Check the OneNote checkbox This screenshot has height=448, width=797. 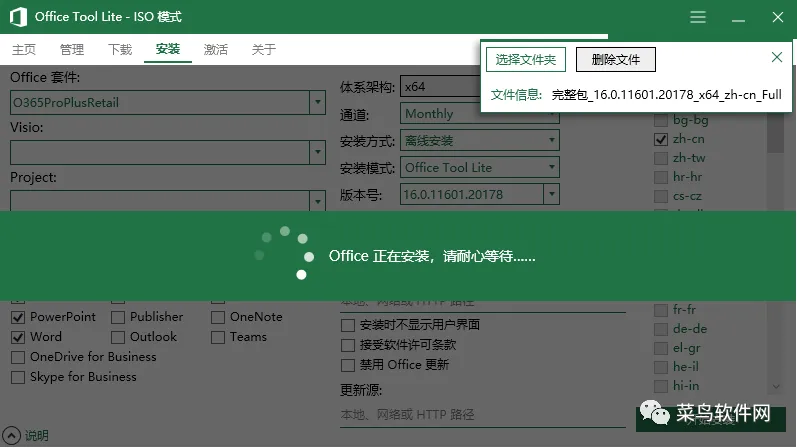[218, 317]
